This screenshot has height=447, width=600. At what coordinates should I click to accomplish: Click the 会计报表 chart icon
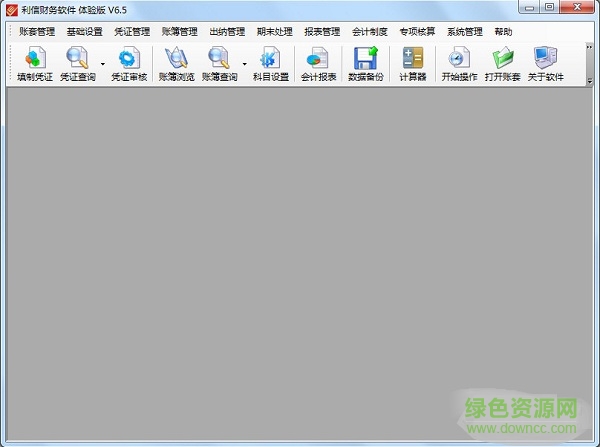[x=318, y=64]
